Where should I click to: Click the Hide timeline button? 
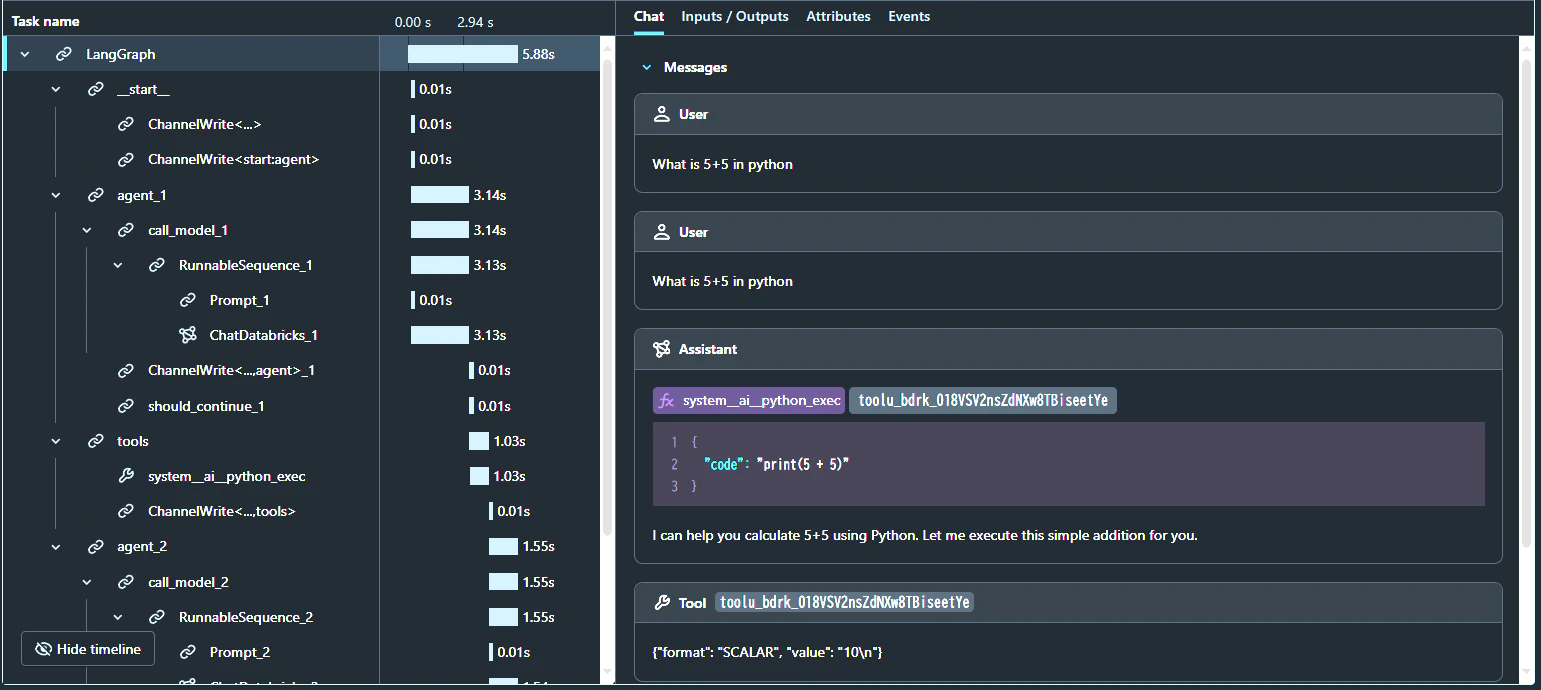(88, 649)
